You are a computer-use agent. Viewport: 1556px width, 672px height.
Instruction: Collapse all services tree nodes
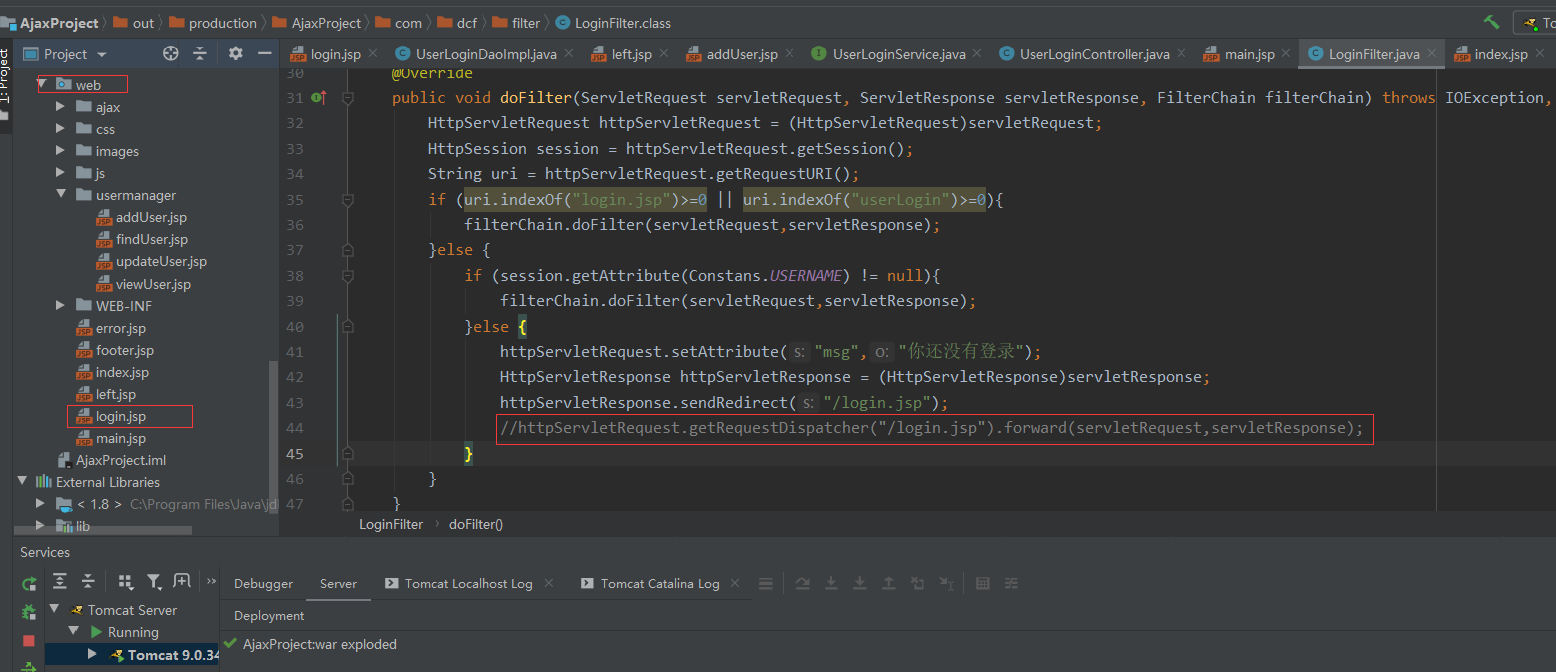(88, 581)
